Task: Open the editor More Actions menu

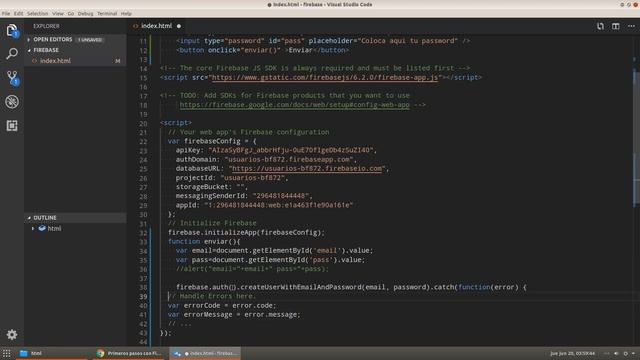Action: [x=631, y=26]
